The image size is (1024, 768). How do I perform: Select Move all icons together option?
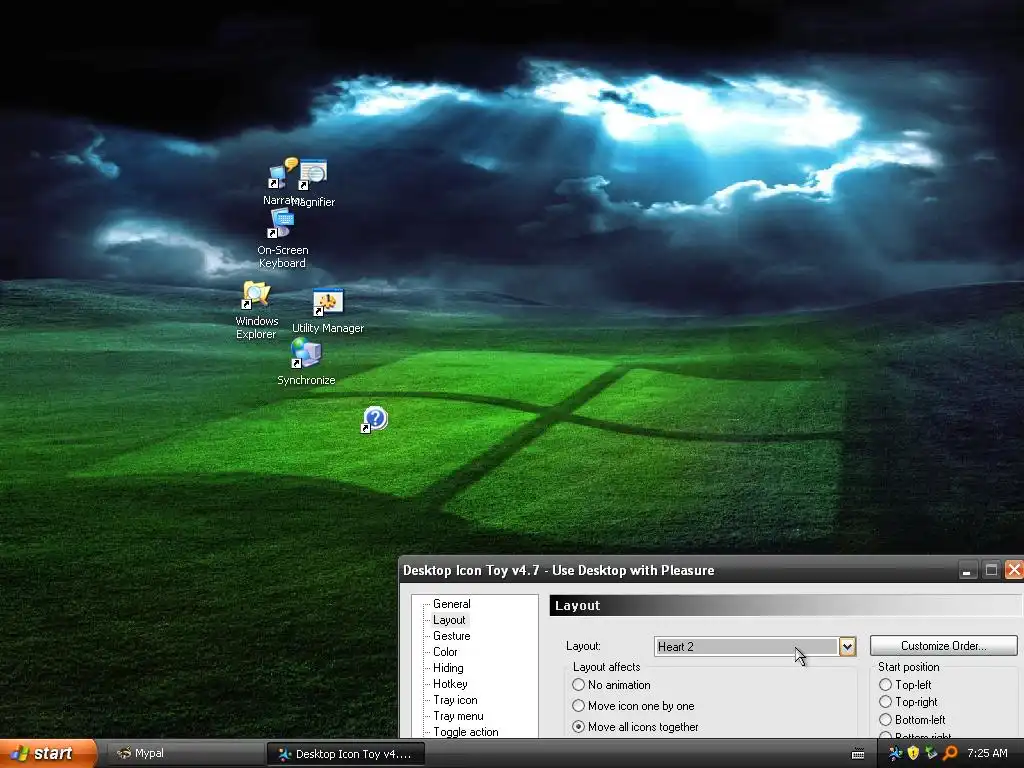click(578, 726)
